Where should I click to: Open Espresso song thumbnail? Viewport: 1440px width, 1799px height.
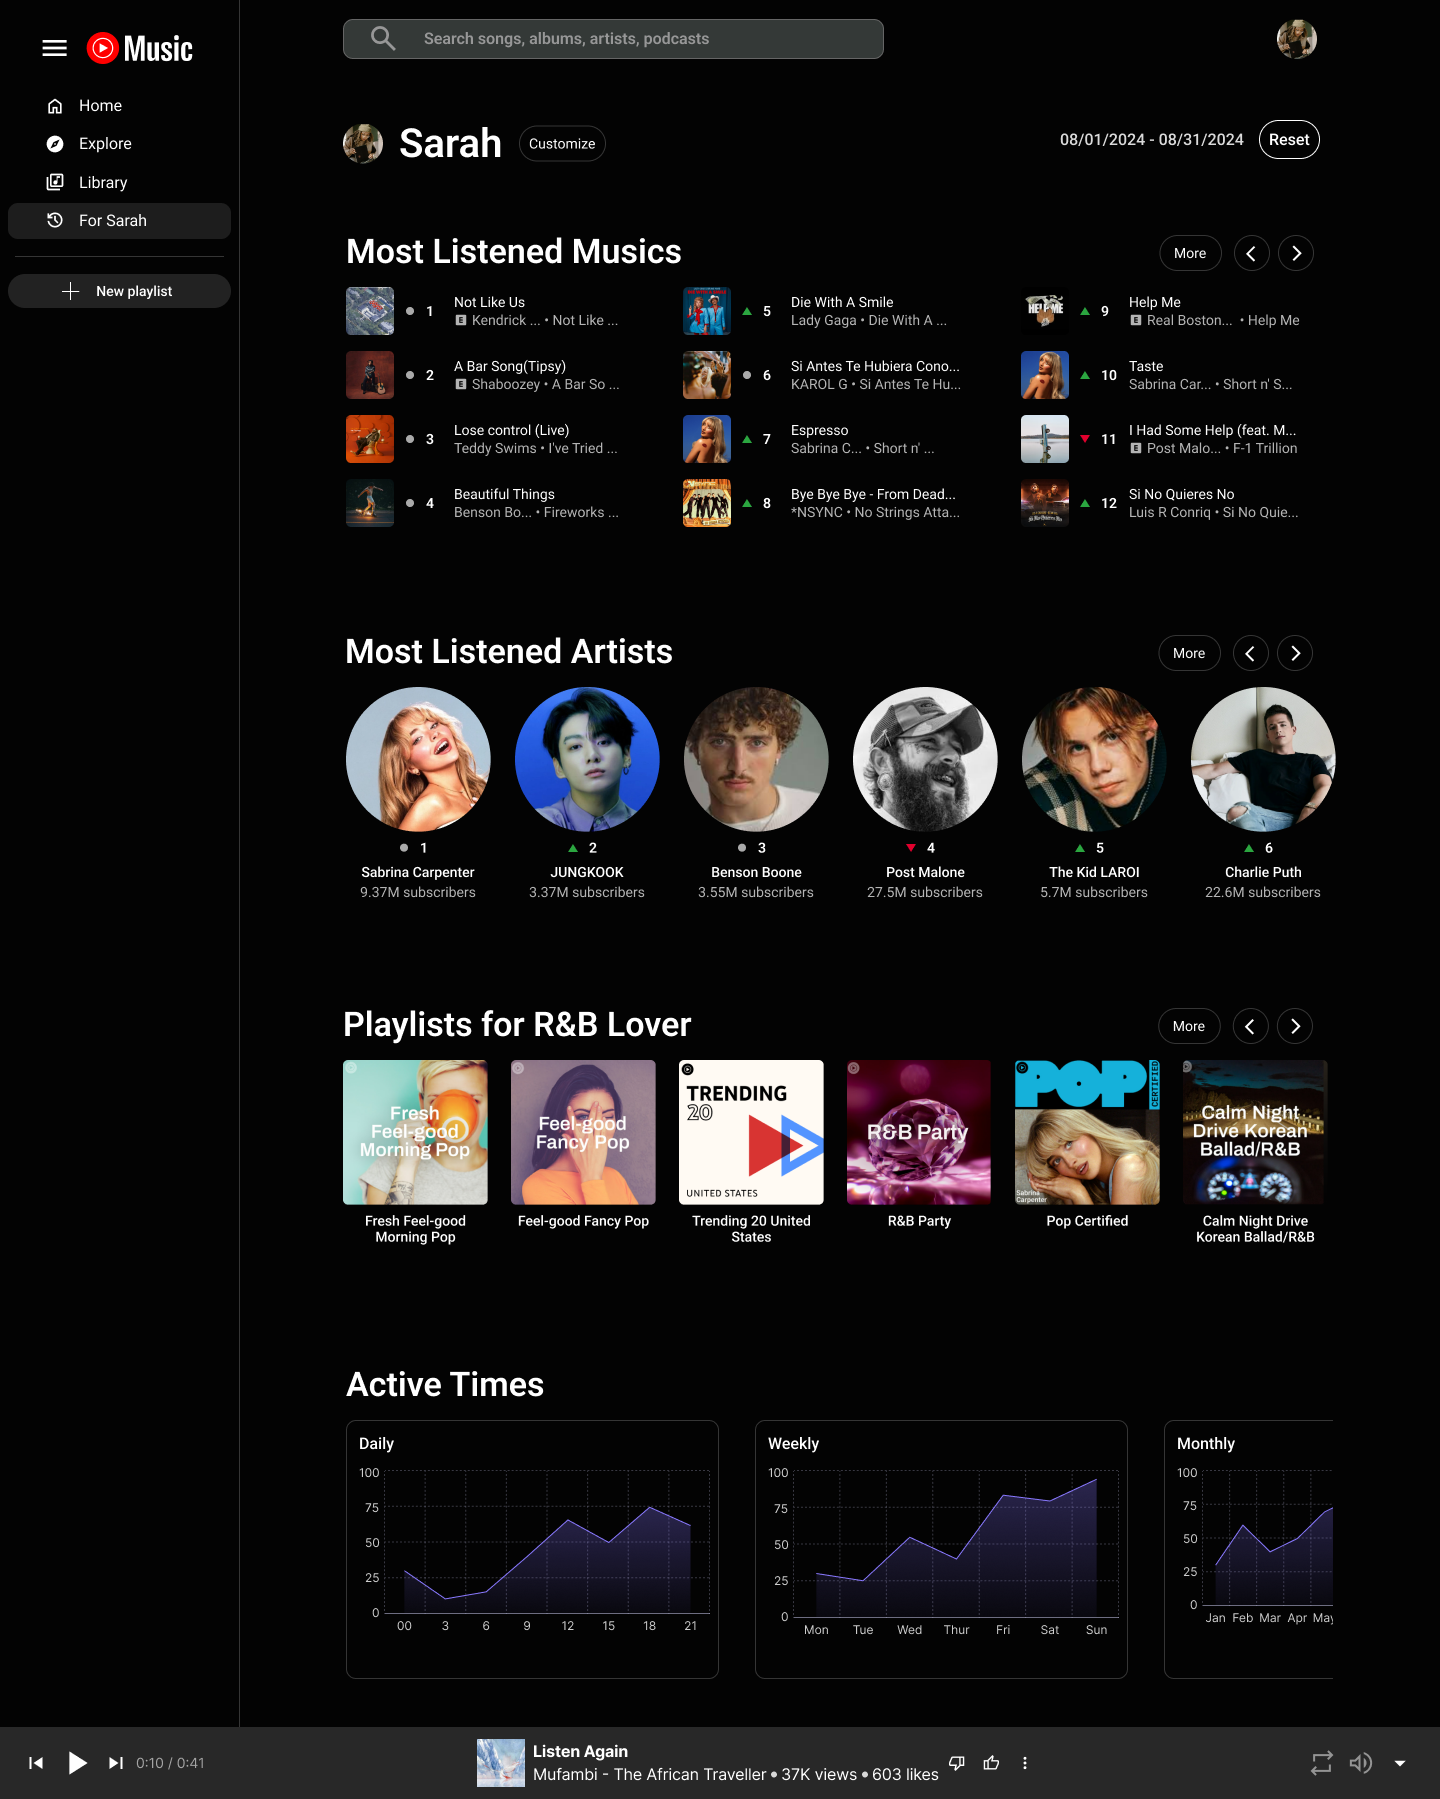[x=707, y=439]
